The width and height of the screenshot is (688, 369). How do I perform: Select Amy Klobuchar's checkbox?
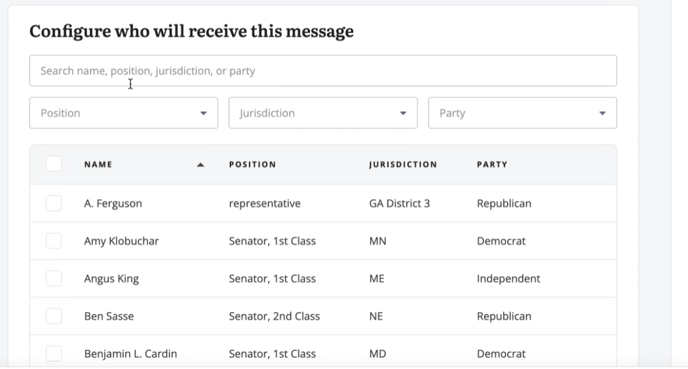tap(54, 241)
